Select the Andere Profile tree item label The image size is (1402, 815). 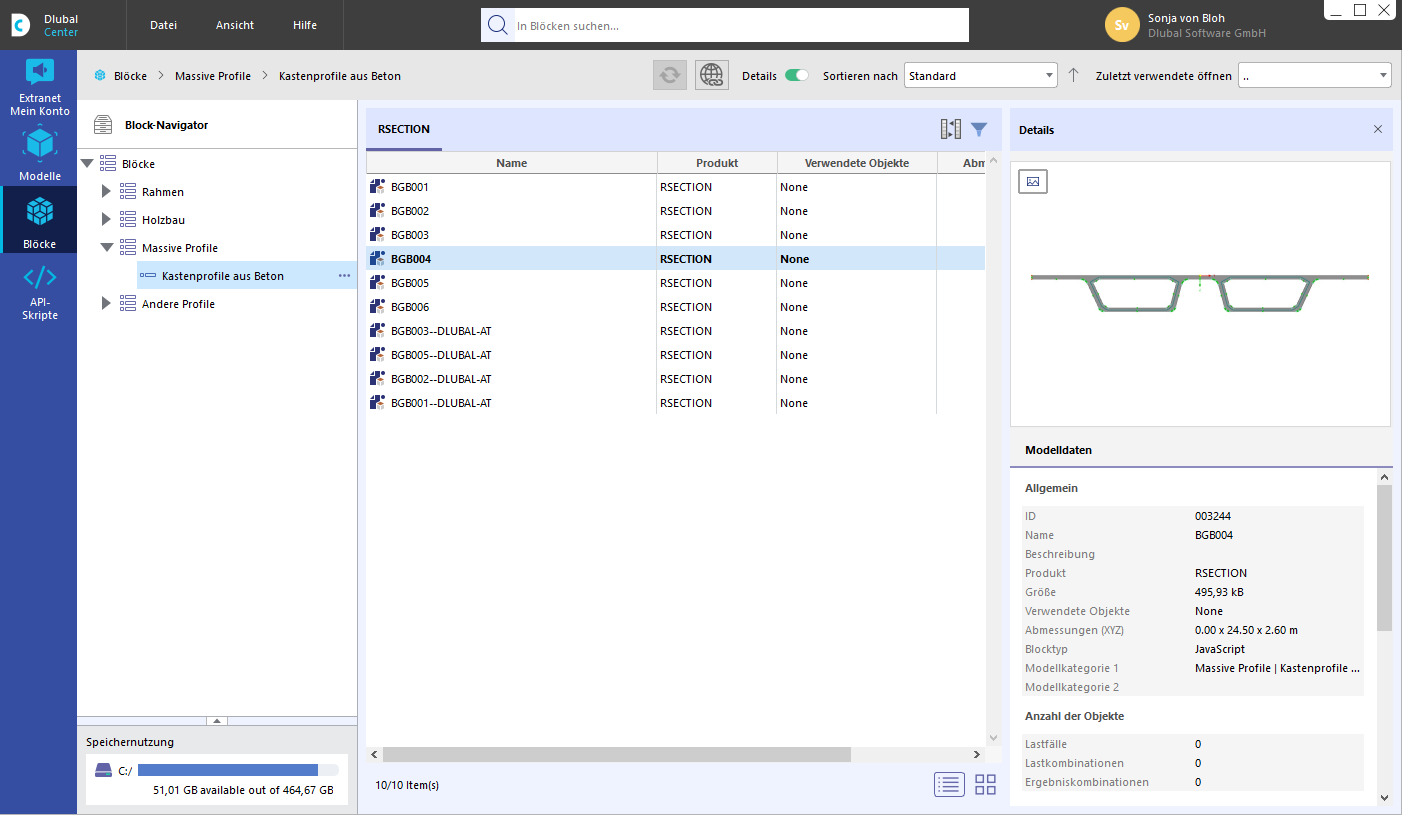(x=178, y=303)
